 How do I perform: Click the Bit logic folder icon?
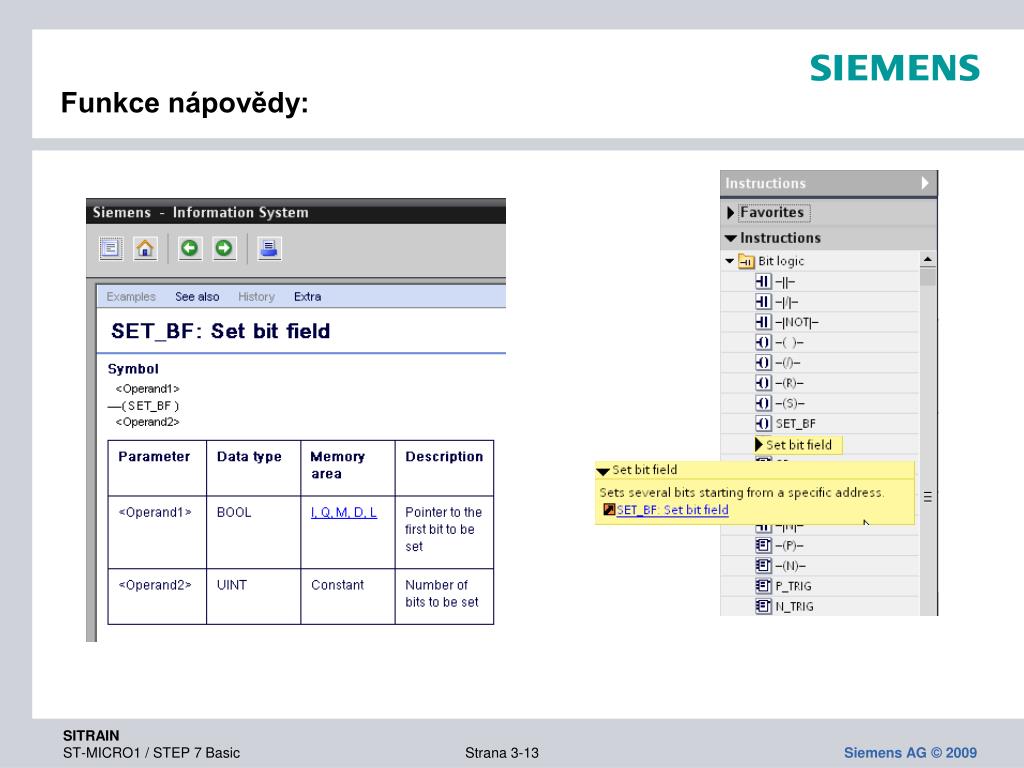[746, 261]
